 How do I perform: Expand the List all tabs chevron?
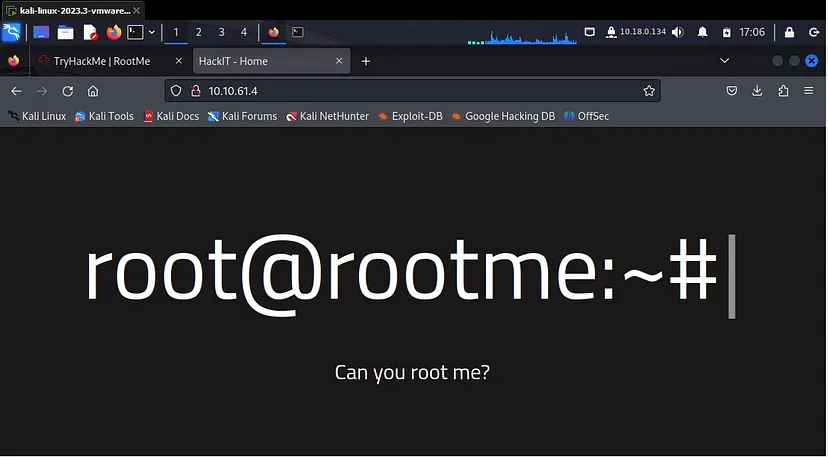(724, 61)
